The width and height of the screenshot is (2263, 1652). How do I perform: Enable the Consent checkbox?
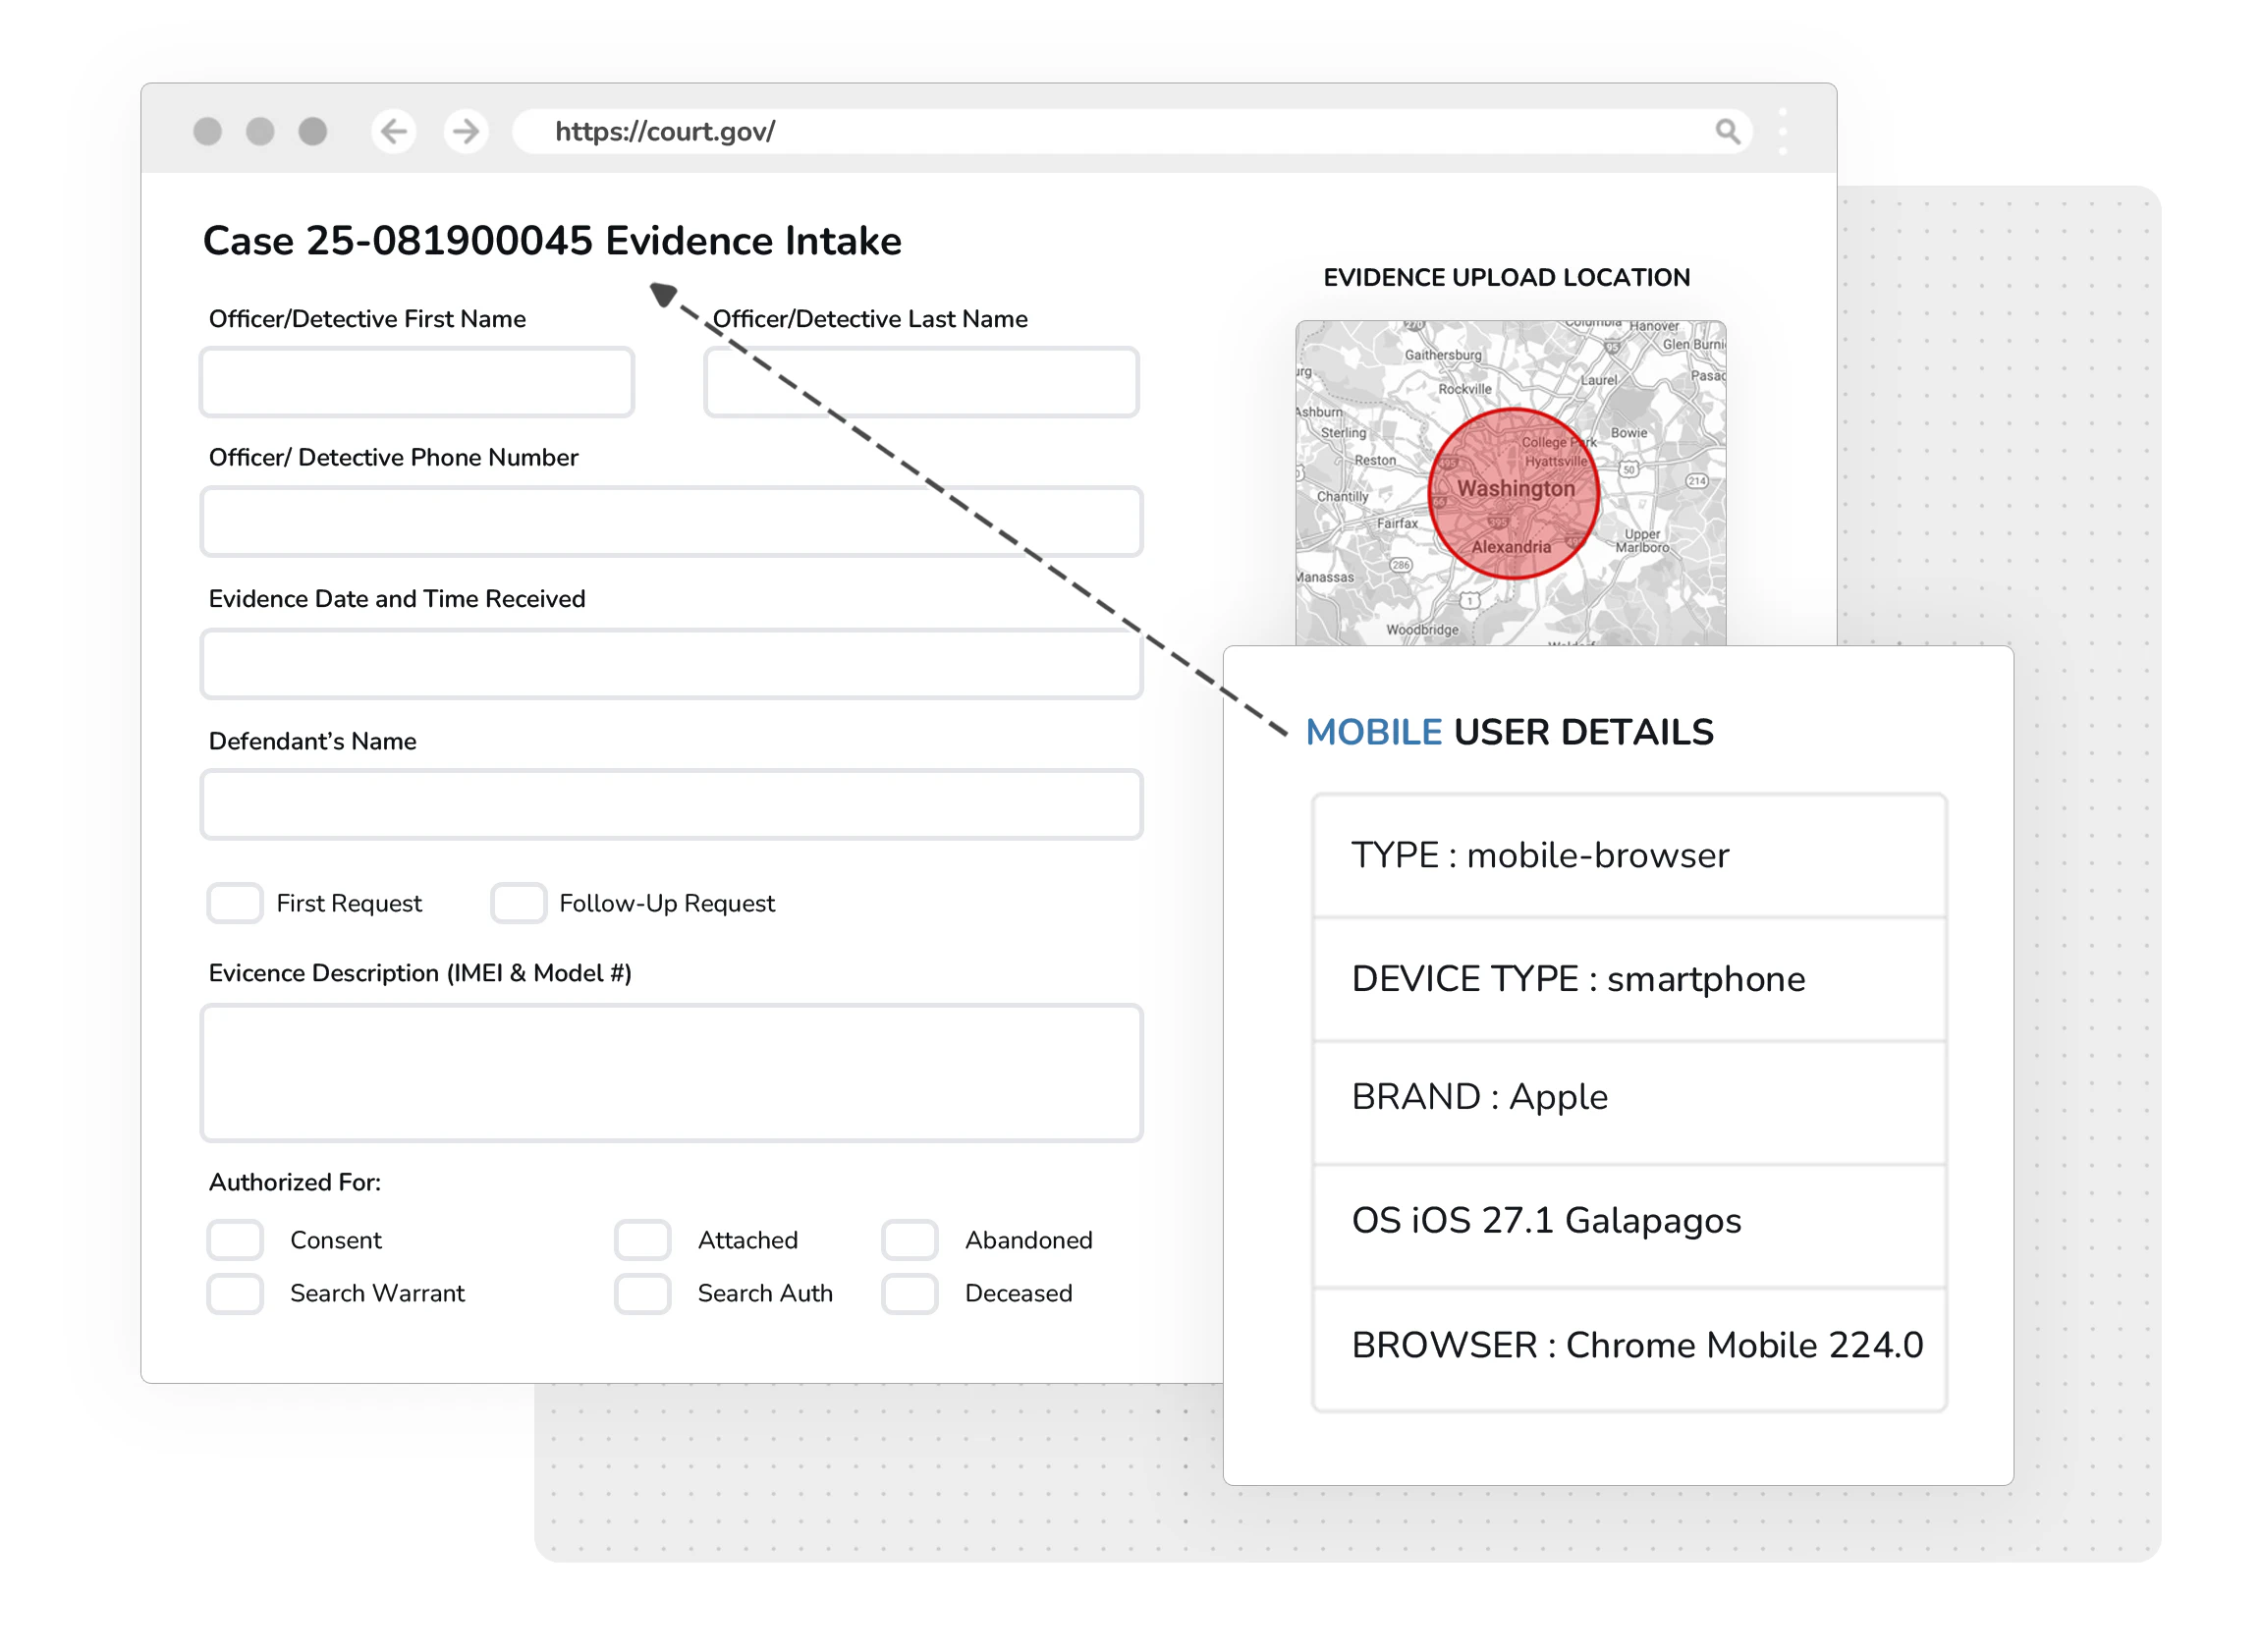235,1240
